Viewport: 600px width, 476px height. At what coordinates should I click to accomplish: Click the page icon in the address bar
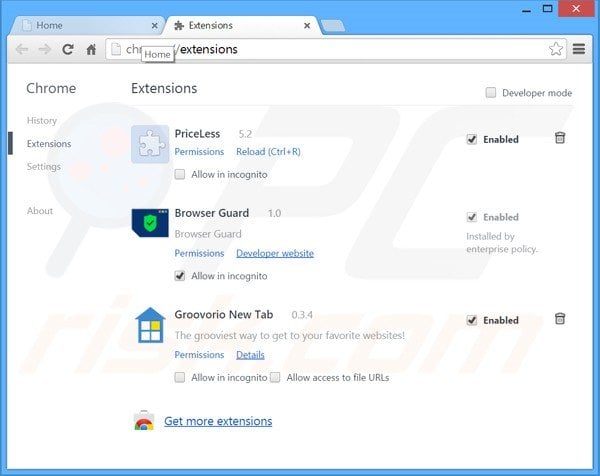116,49
